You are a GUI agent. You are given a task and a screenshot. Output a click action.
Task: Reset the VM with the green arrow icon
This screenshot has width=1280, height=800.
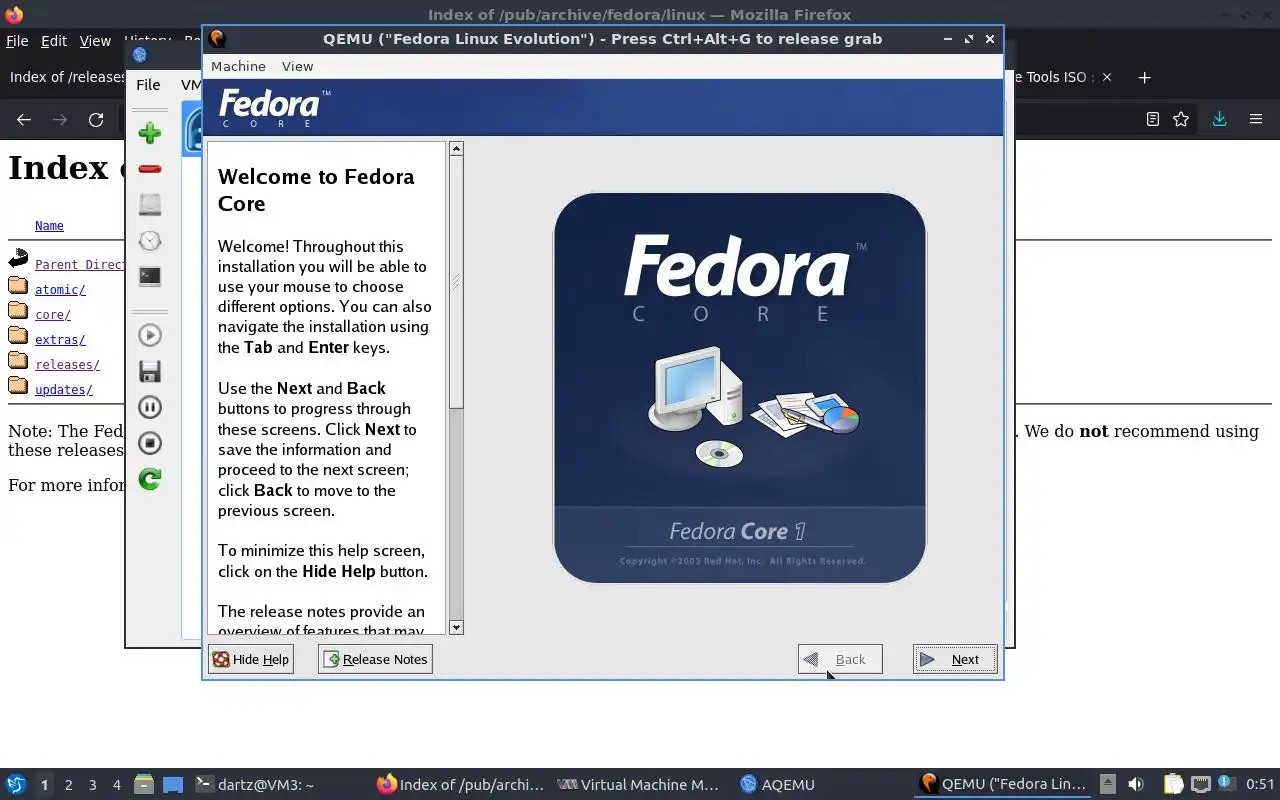point(150,479)
